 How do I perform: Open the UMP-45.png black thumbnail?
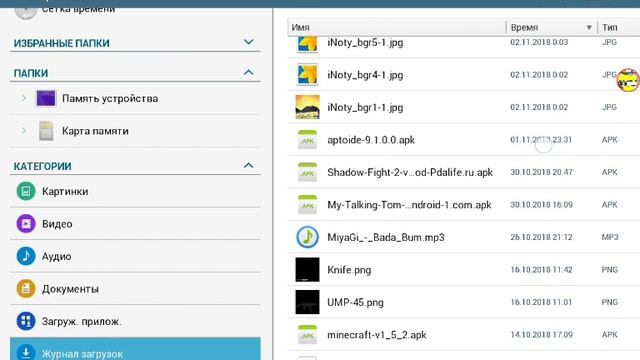point(307,302)
